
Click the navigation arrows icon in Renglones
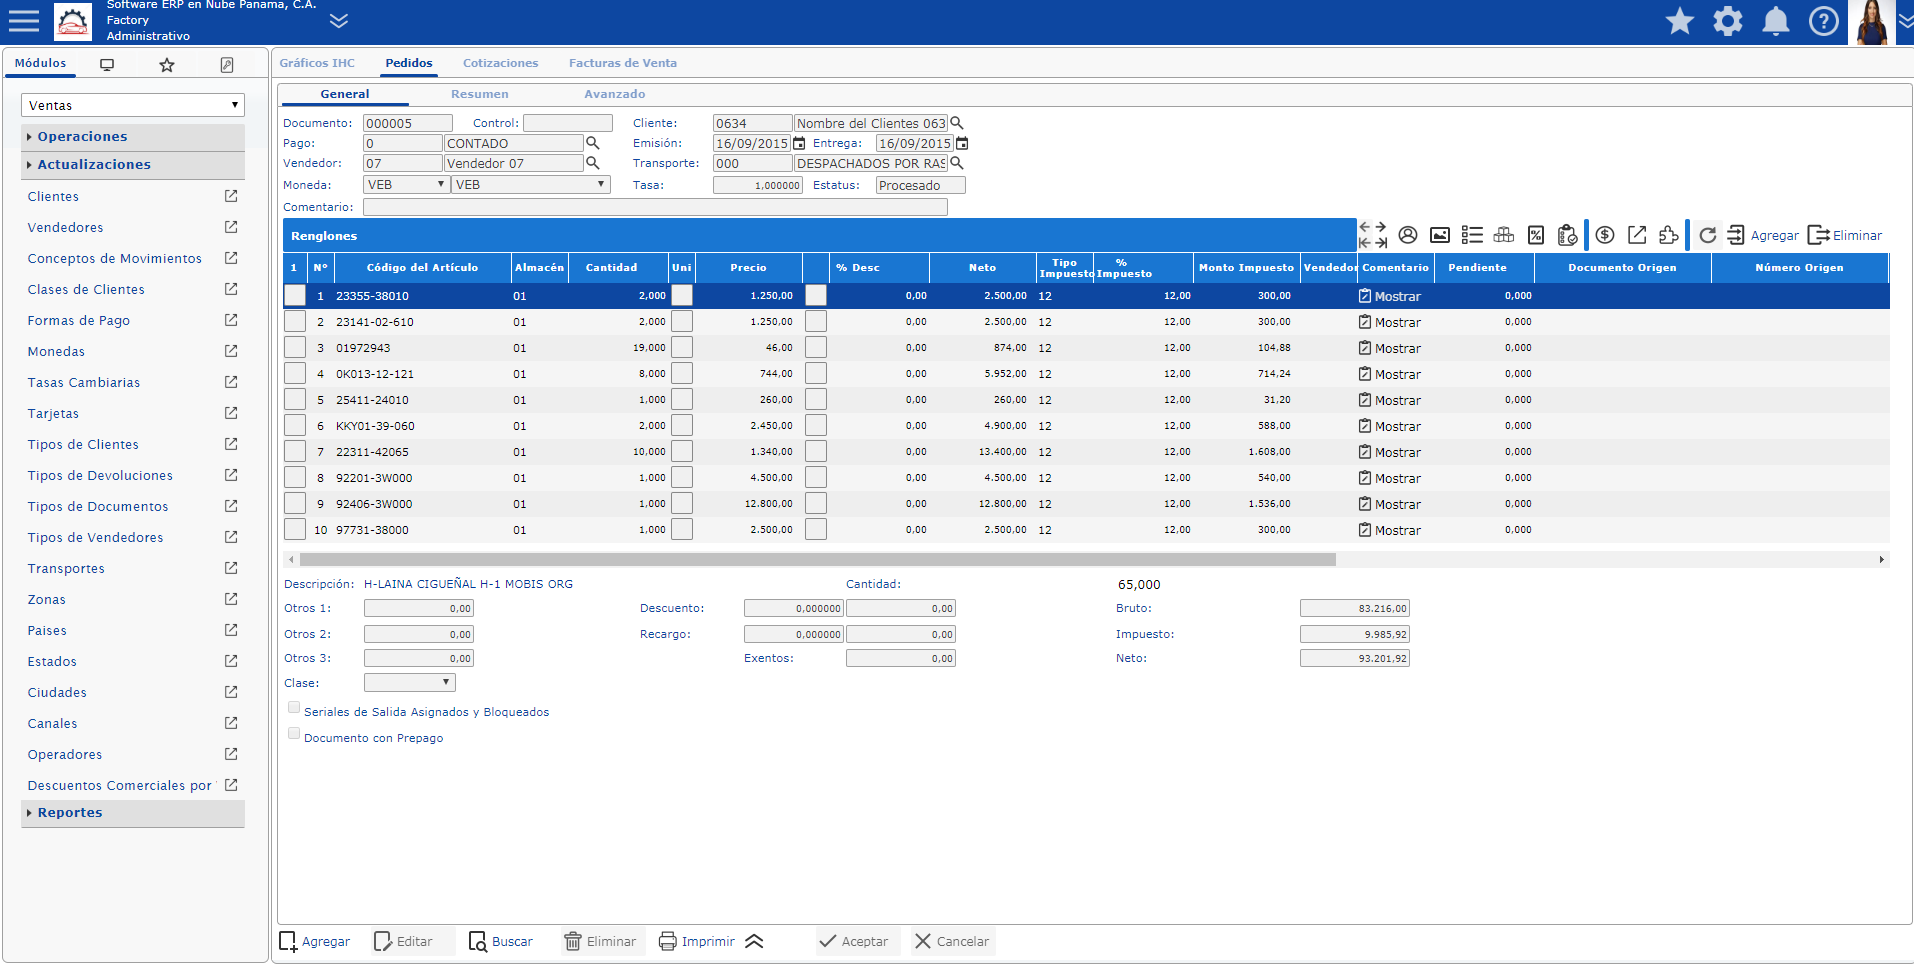(x=1373, y=235)
